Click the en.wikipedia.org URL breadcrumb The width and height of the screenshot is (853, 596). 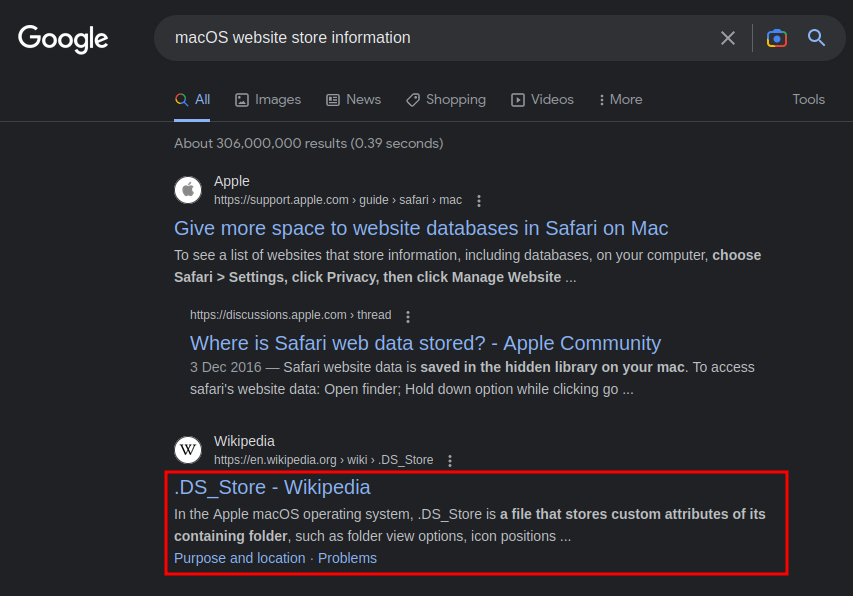tap(324, 460)
